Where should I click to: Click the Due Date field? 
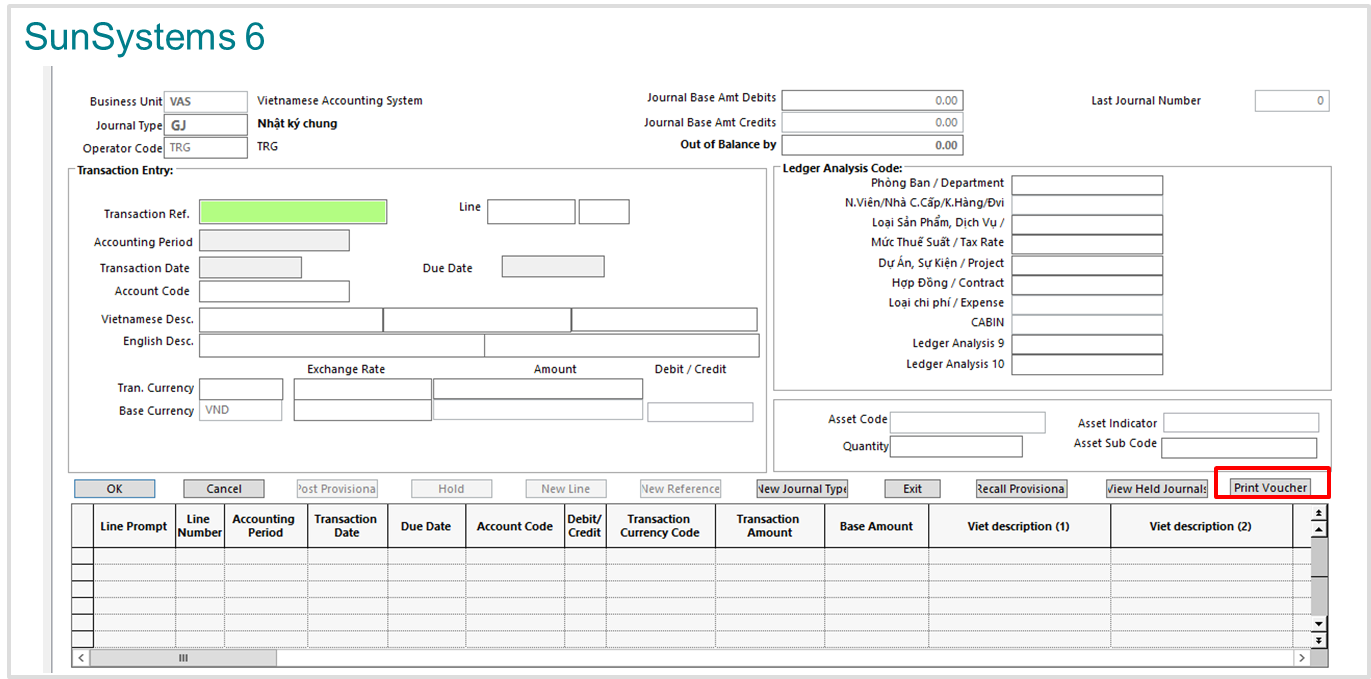click(553, 267)
